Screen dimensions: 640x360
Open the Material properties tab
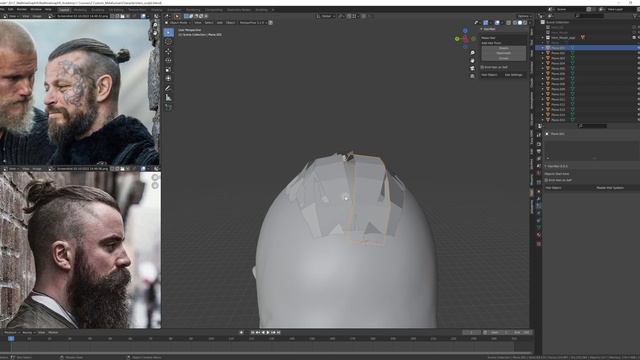pos(539,236)
